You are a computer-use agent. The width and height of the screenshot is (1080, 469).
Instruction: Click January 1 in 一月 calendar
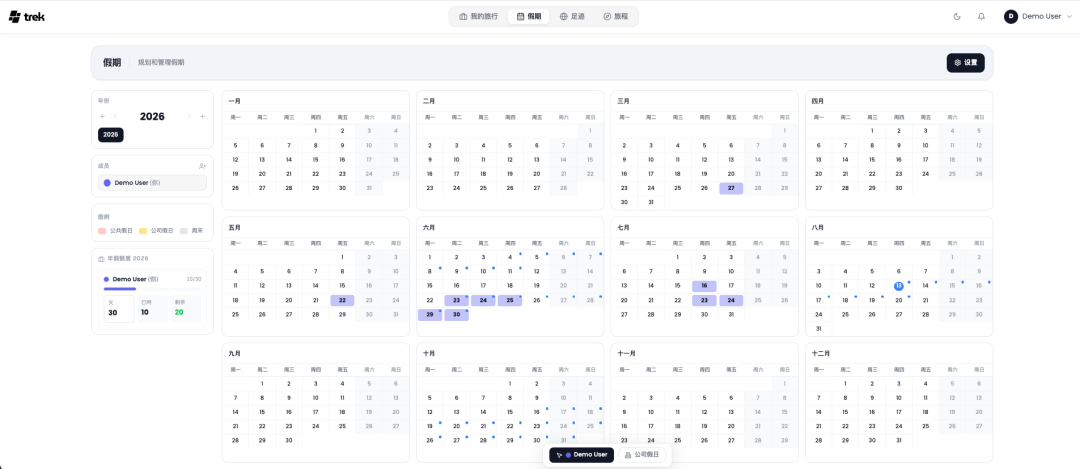[315, 131]
